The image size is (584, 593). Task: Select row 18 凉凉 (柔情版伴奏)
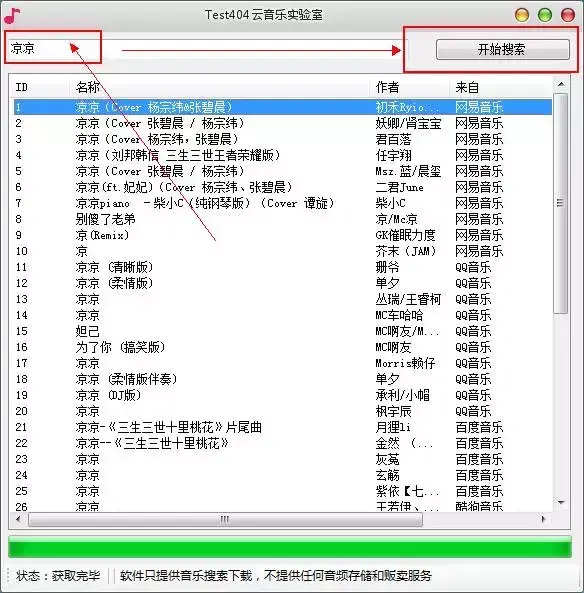(283, 379)
